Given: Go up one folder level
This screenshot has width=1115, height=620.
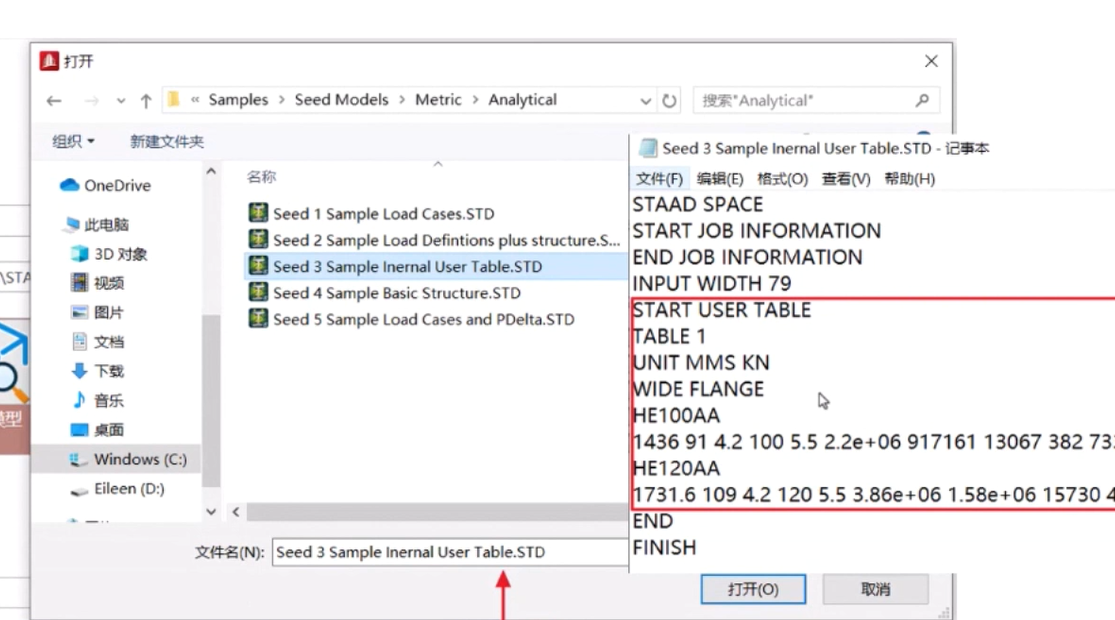Looking at the screenshot, I should (146, 101).
